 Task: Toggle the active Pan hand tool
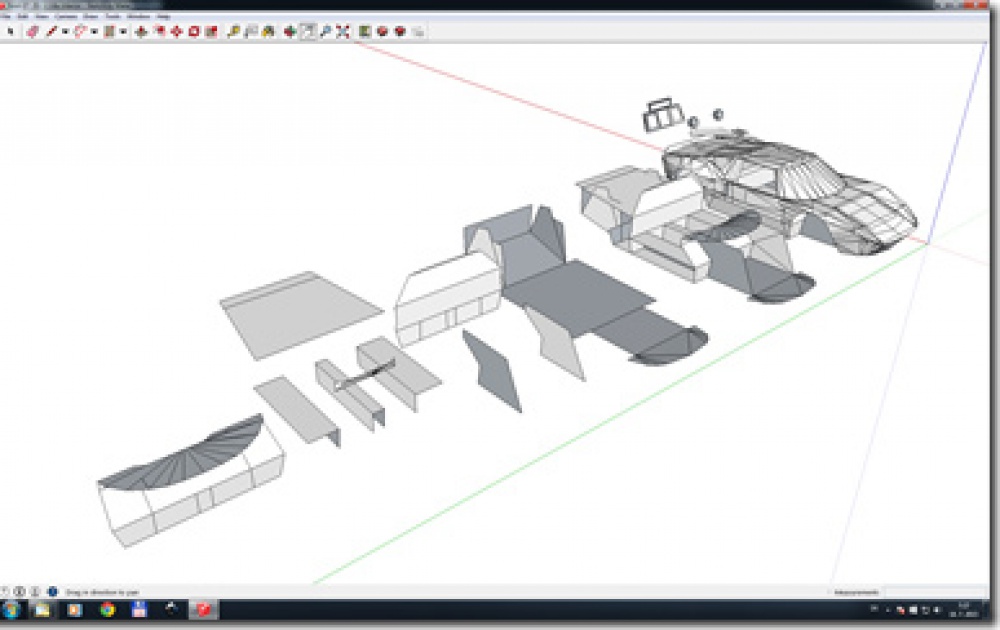coord(307,31)
